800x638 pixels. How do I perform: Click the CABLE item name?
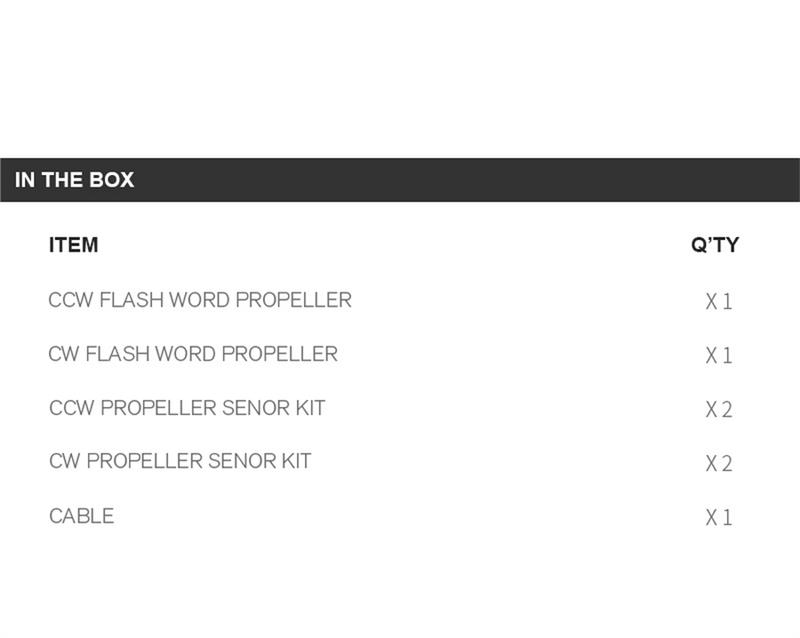(81, 516)
